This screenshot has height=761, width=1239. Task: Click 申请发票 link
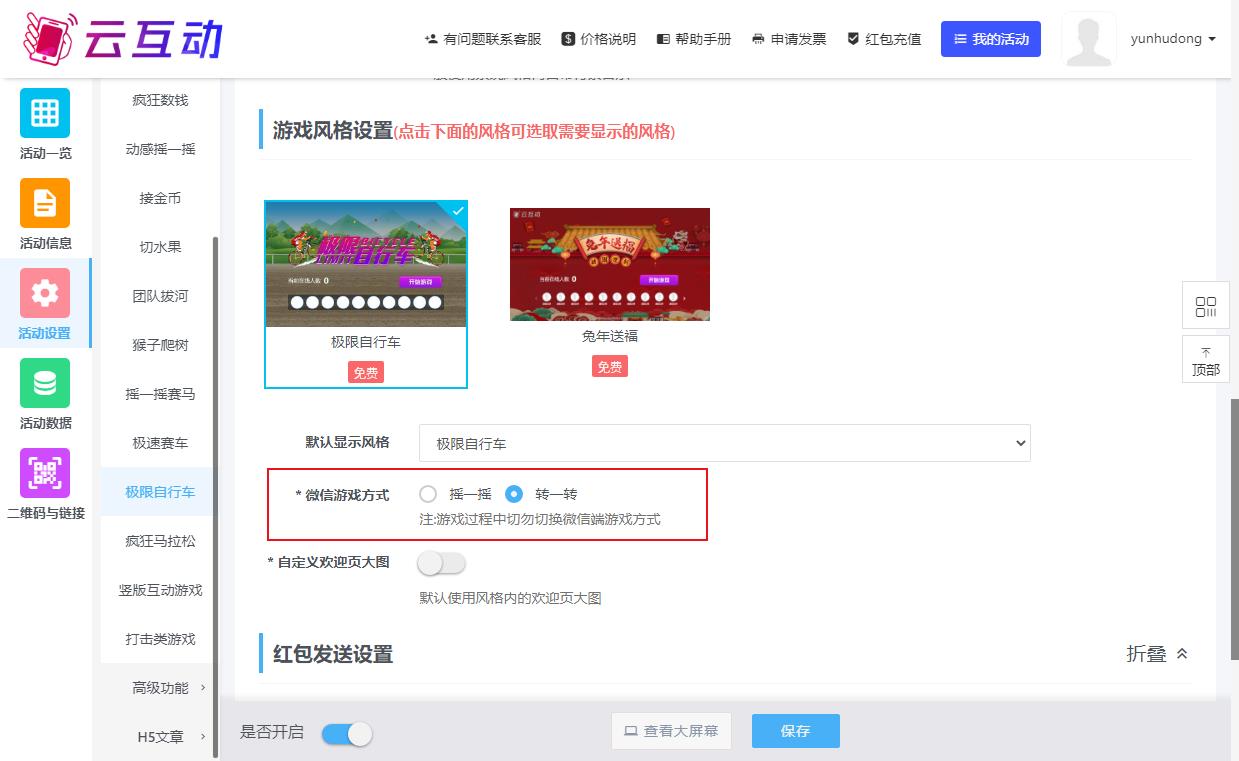789,39
